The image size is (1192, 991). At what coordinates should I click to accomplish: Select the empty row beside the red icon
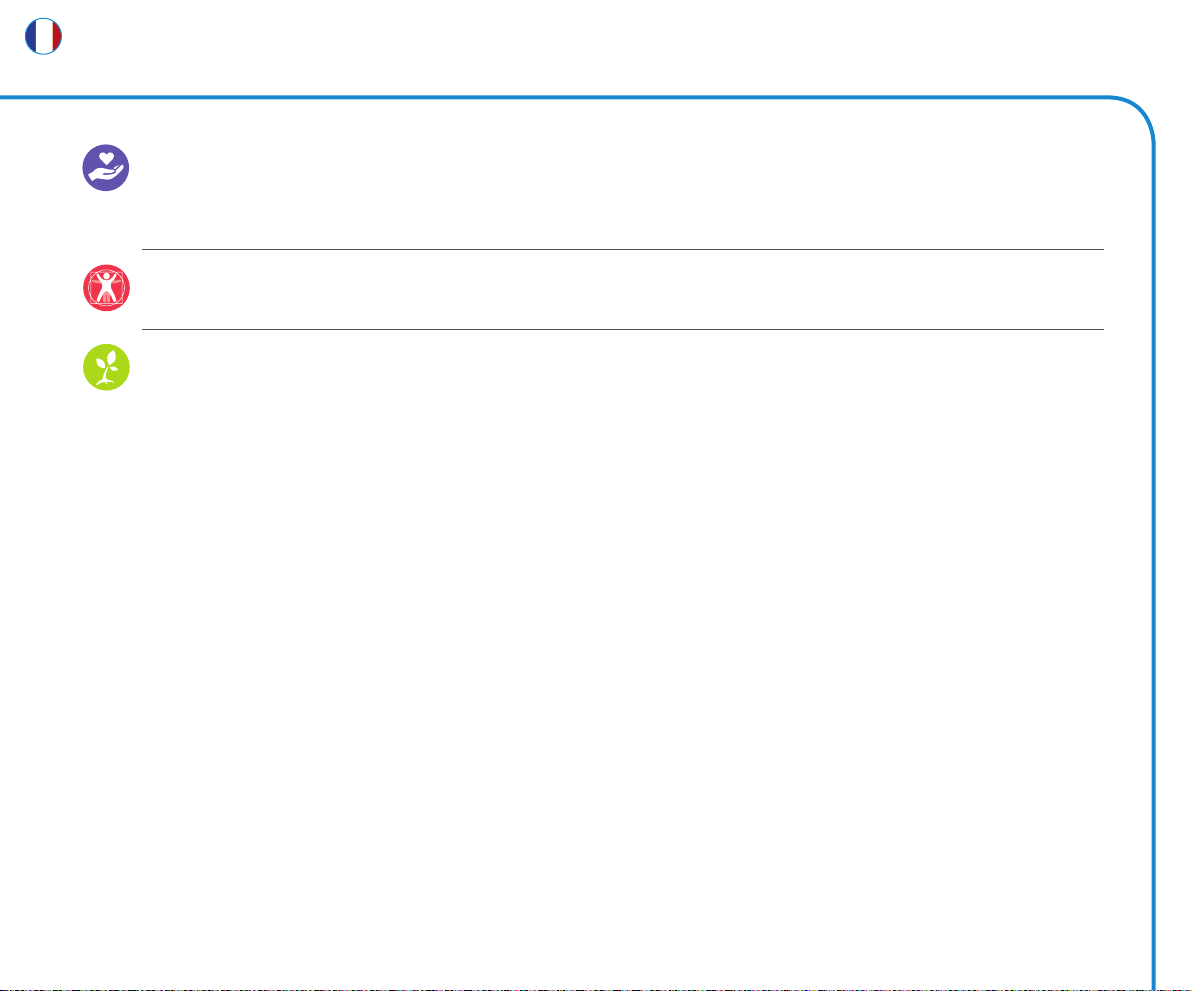(623, 290)
